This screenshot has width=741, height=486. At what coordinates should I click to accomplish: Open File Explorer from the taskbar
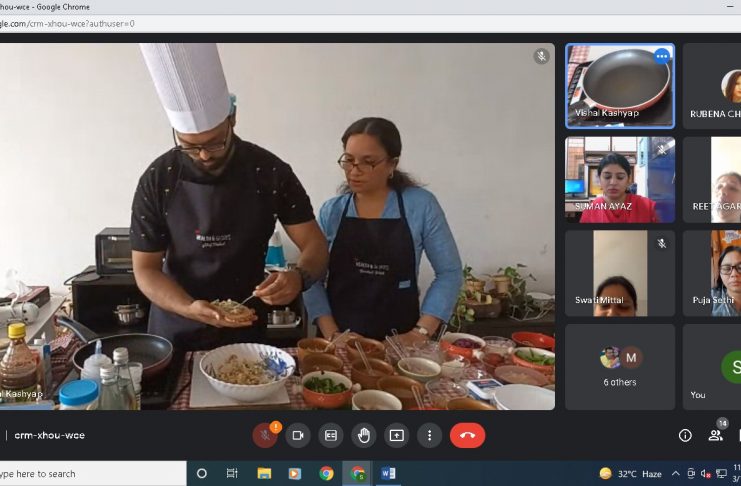tap(264, 474)
